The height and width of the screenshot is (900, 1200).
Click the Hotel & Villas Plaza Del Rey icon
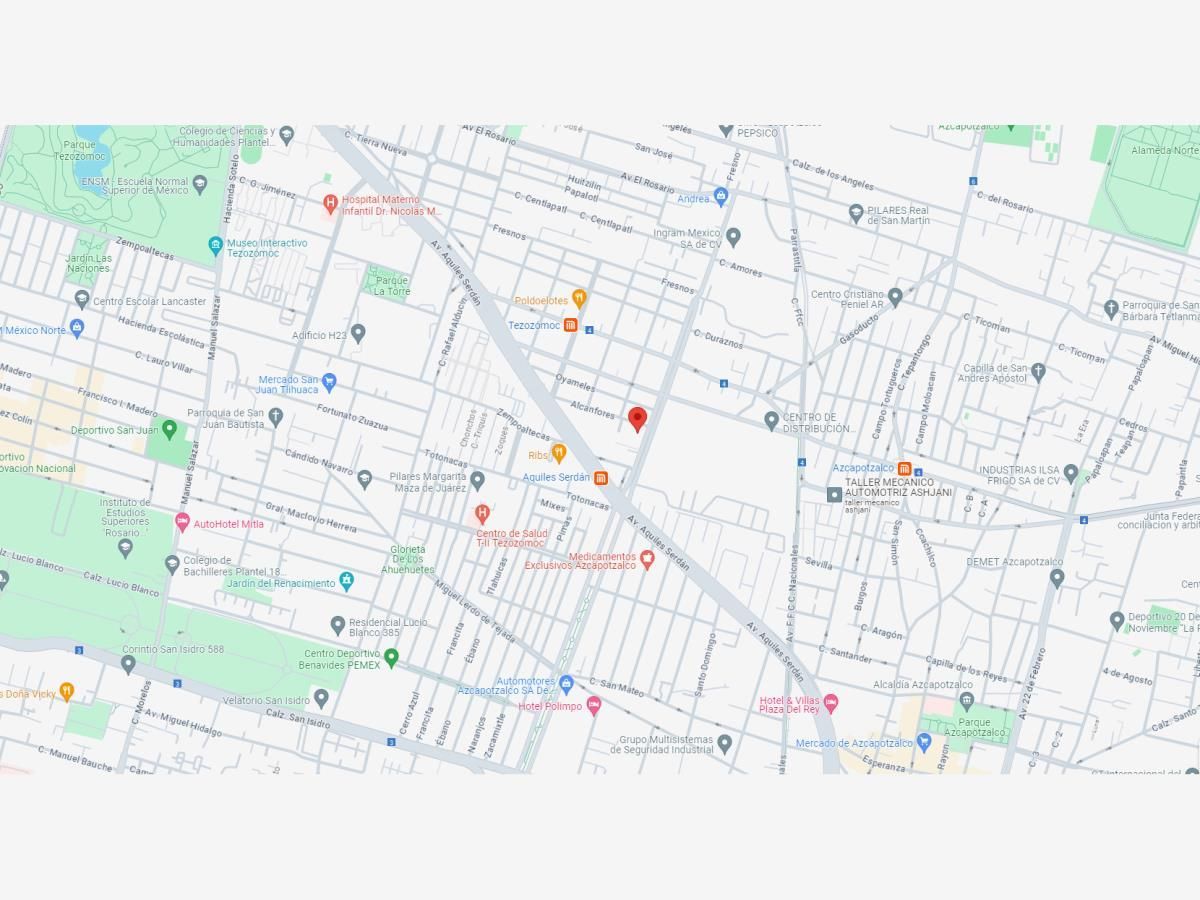(830, 704)
